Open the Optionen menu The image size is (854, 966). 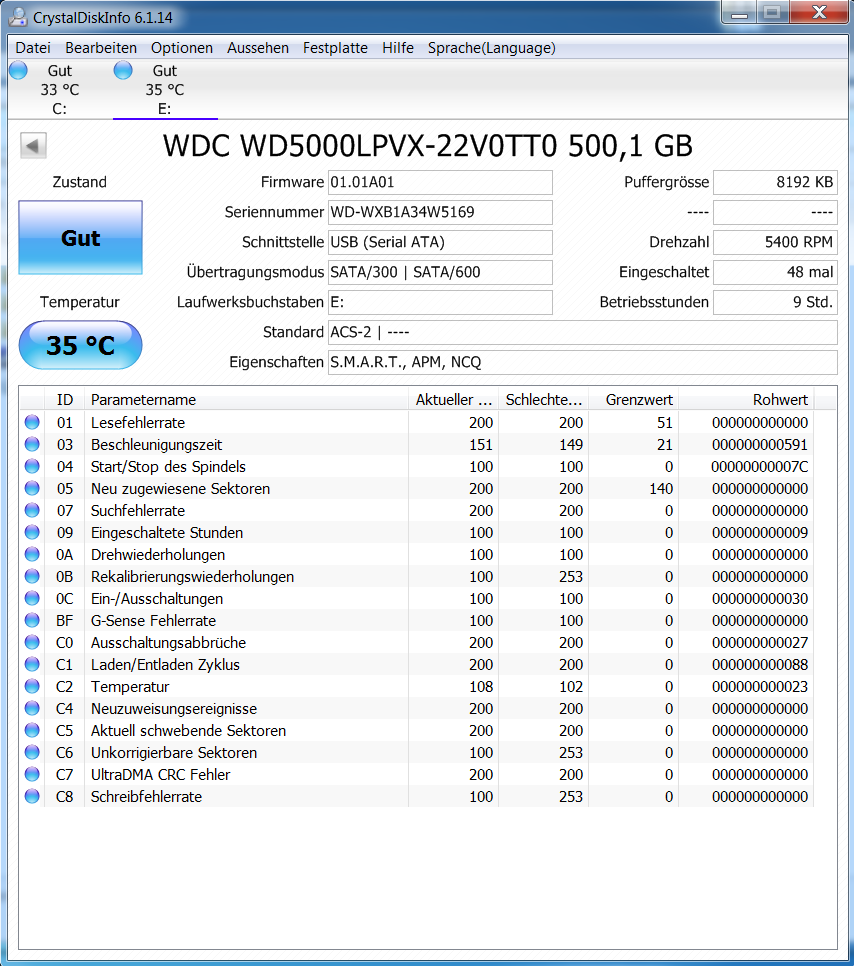(x=182, y=48)
